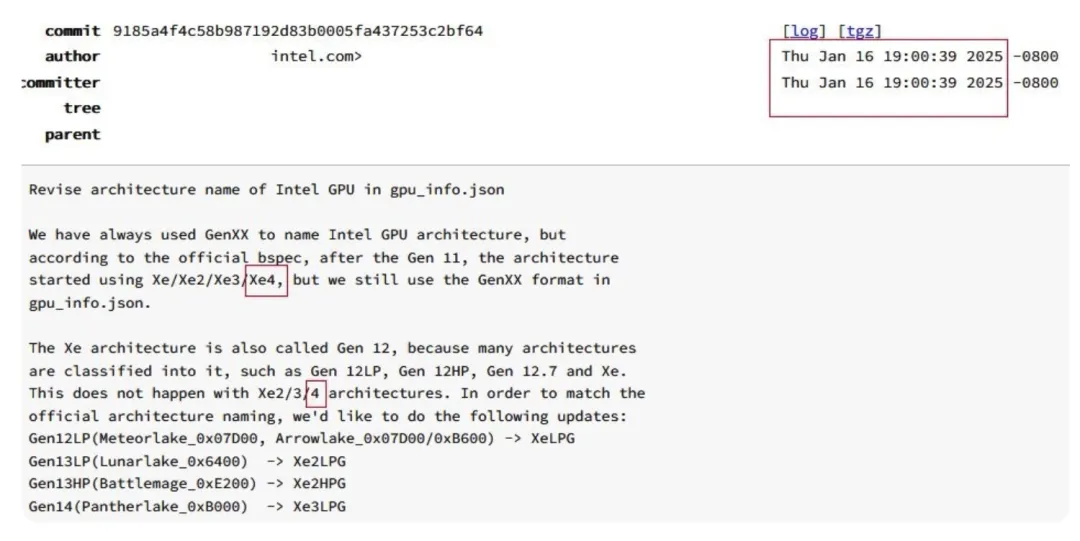The height and width of the screenshot is (541, 1080).
Task: Click the author's intel.com email text
Action: [316, 57]
